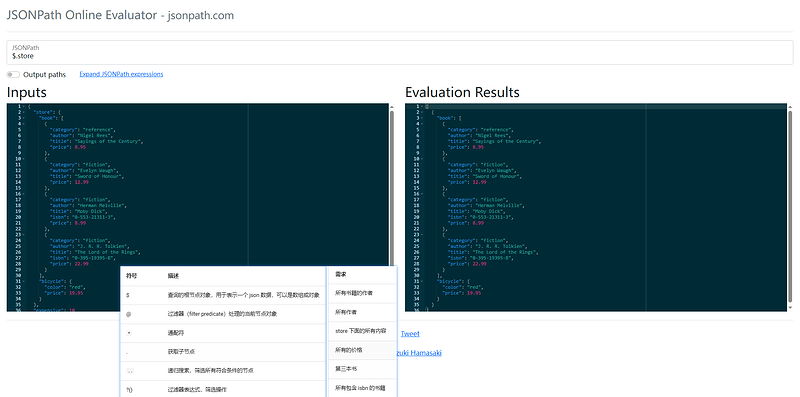
Task: Collapse "bicycle" fold in Evaluation Results
Action: click(x=422, y=281)
